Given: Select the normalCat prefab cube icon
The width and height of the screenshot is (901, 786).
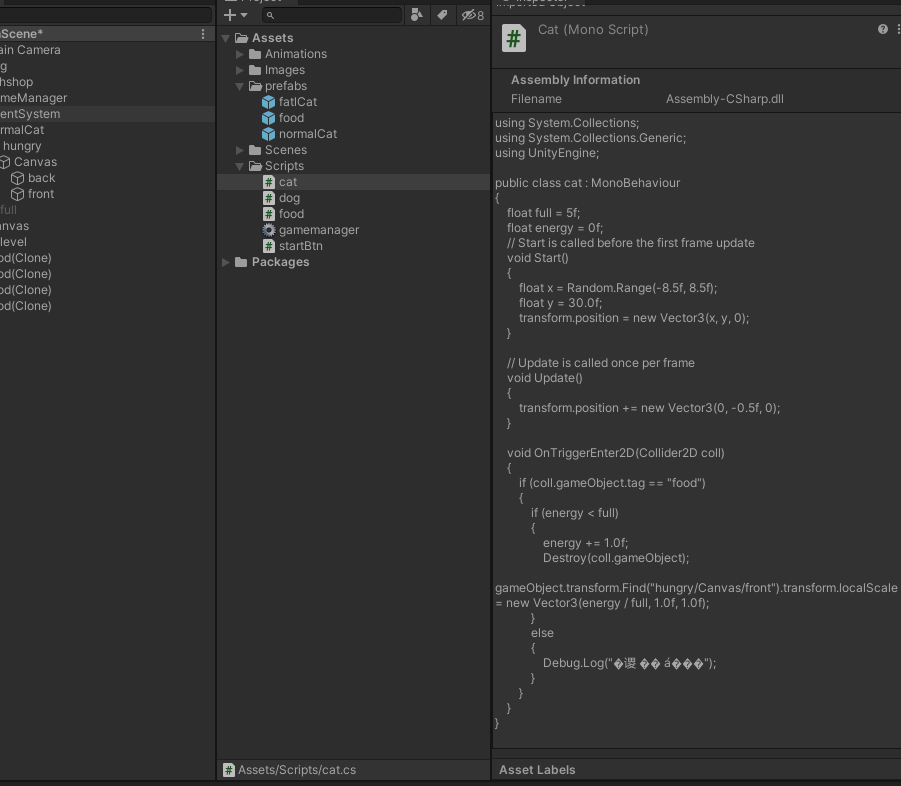Looking at the screenshot, I should [268, 134].
